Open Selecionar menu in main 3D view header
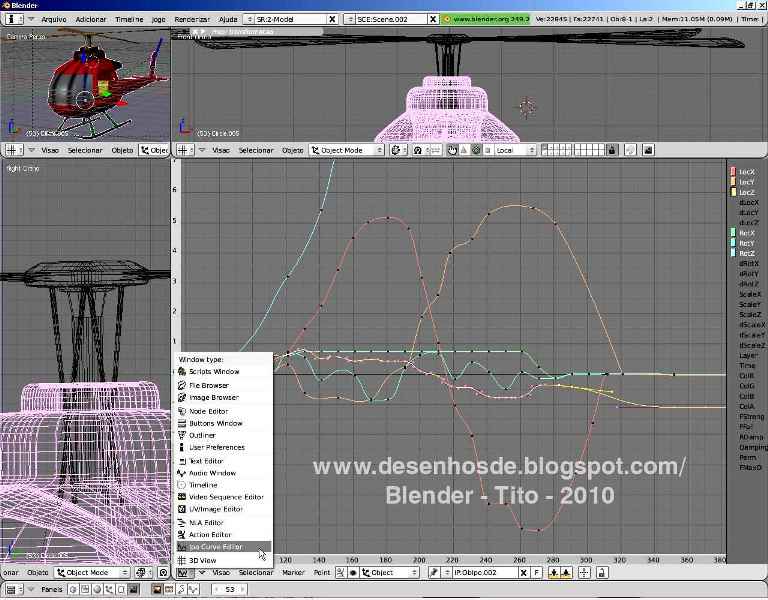Screen dimensions: 768x600 pos(256,150)
